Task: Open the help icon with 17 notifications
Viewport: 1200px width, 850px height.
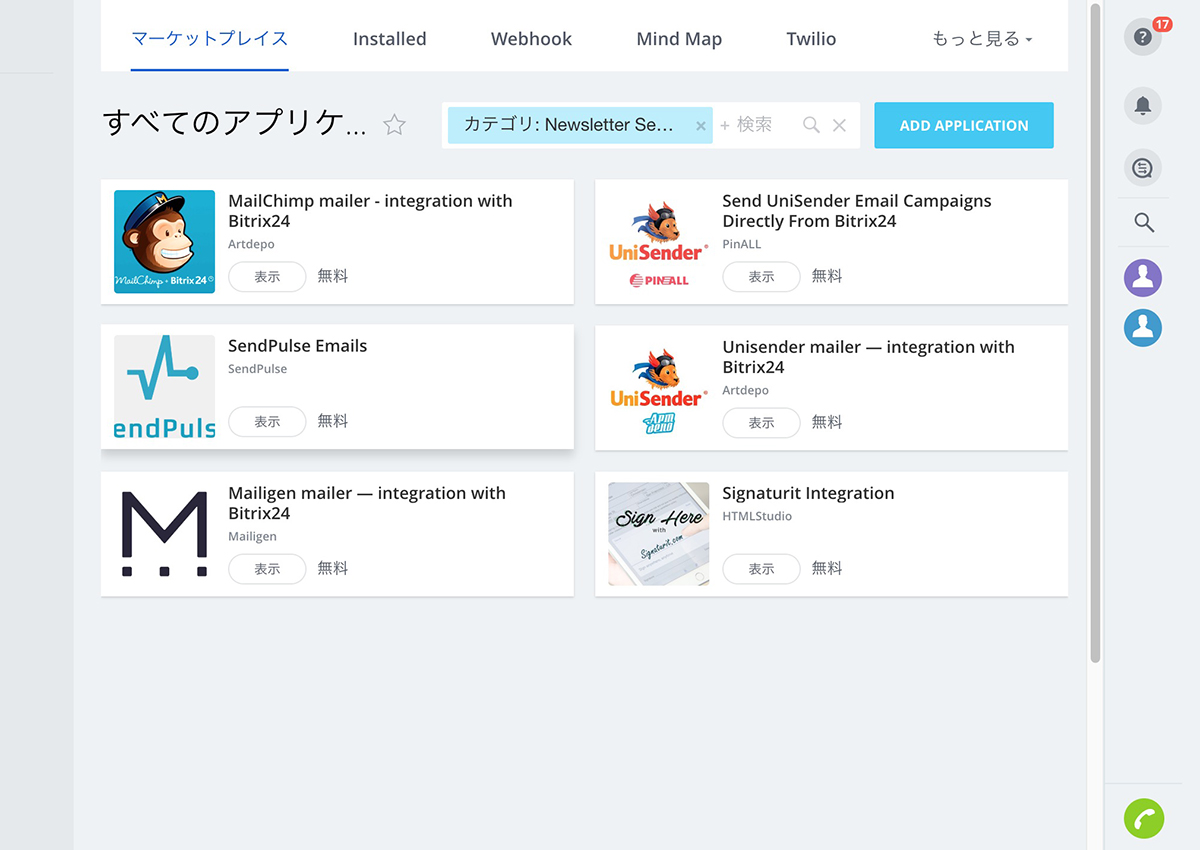Action: click(1142, 38)
